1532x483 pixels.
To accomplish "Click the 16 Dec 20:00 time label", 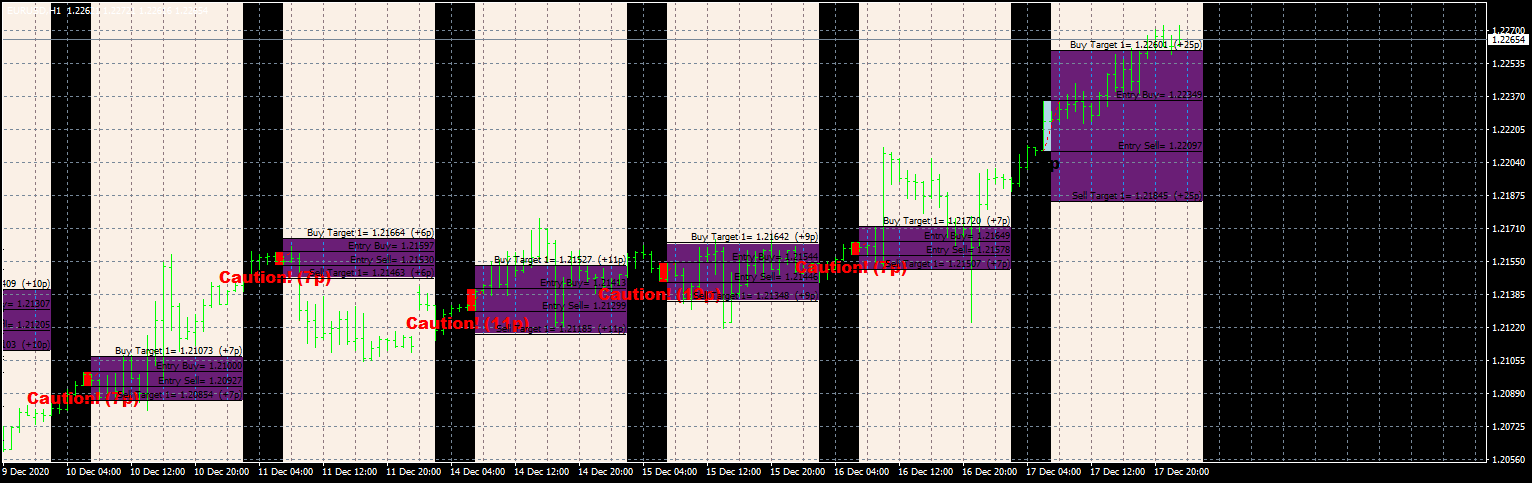I will click(989, 471).
